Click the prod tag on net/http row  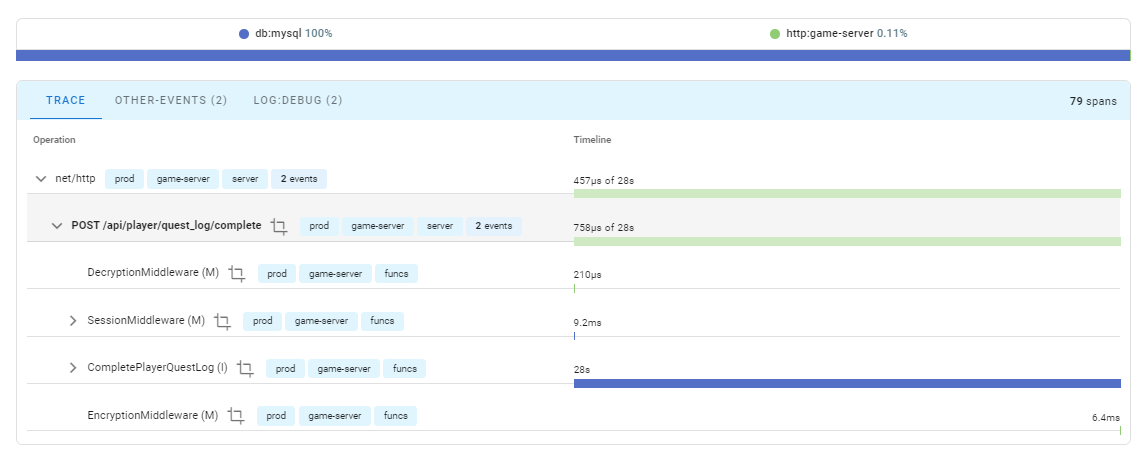[x=124, y=179]
